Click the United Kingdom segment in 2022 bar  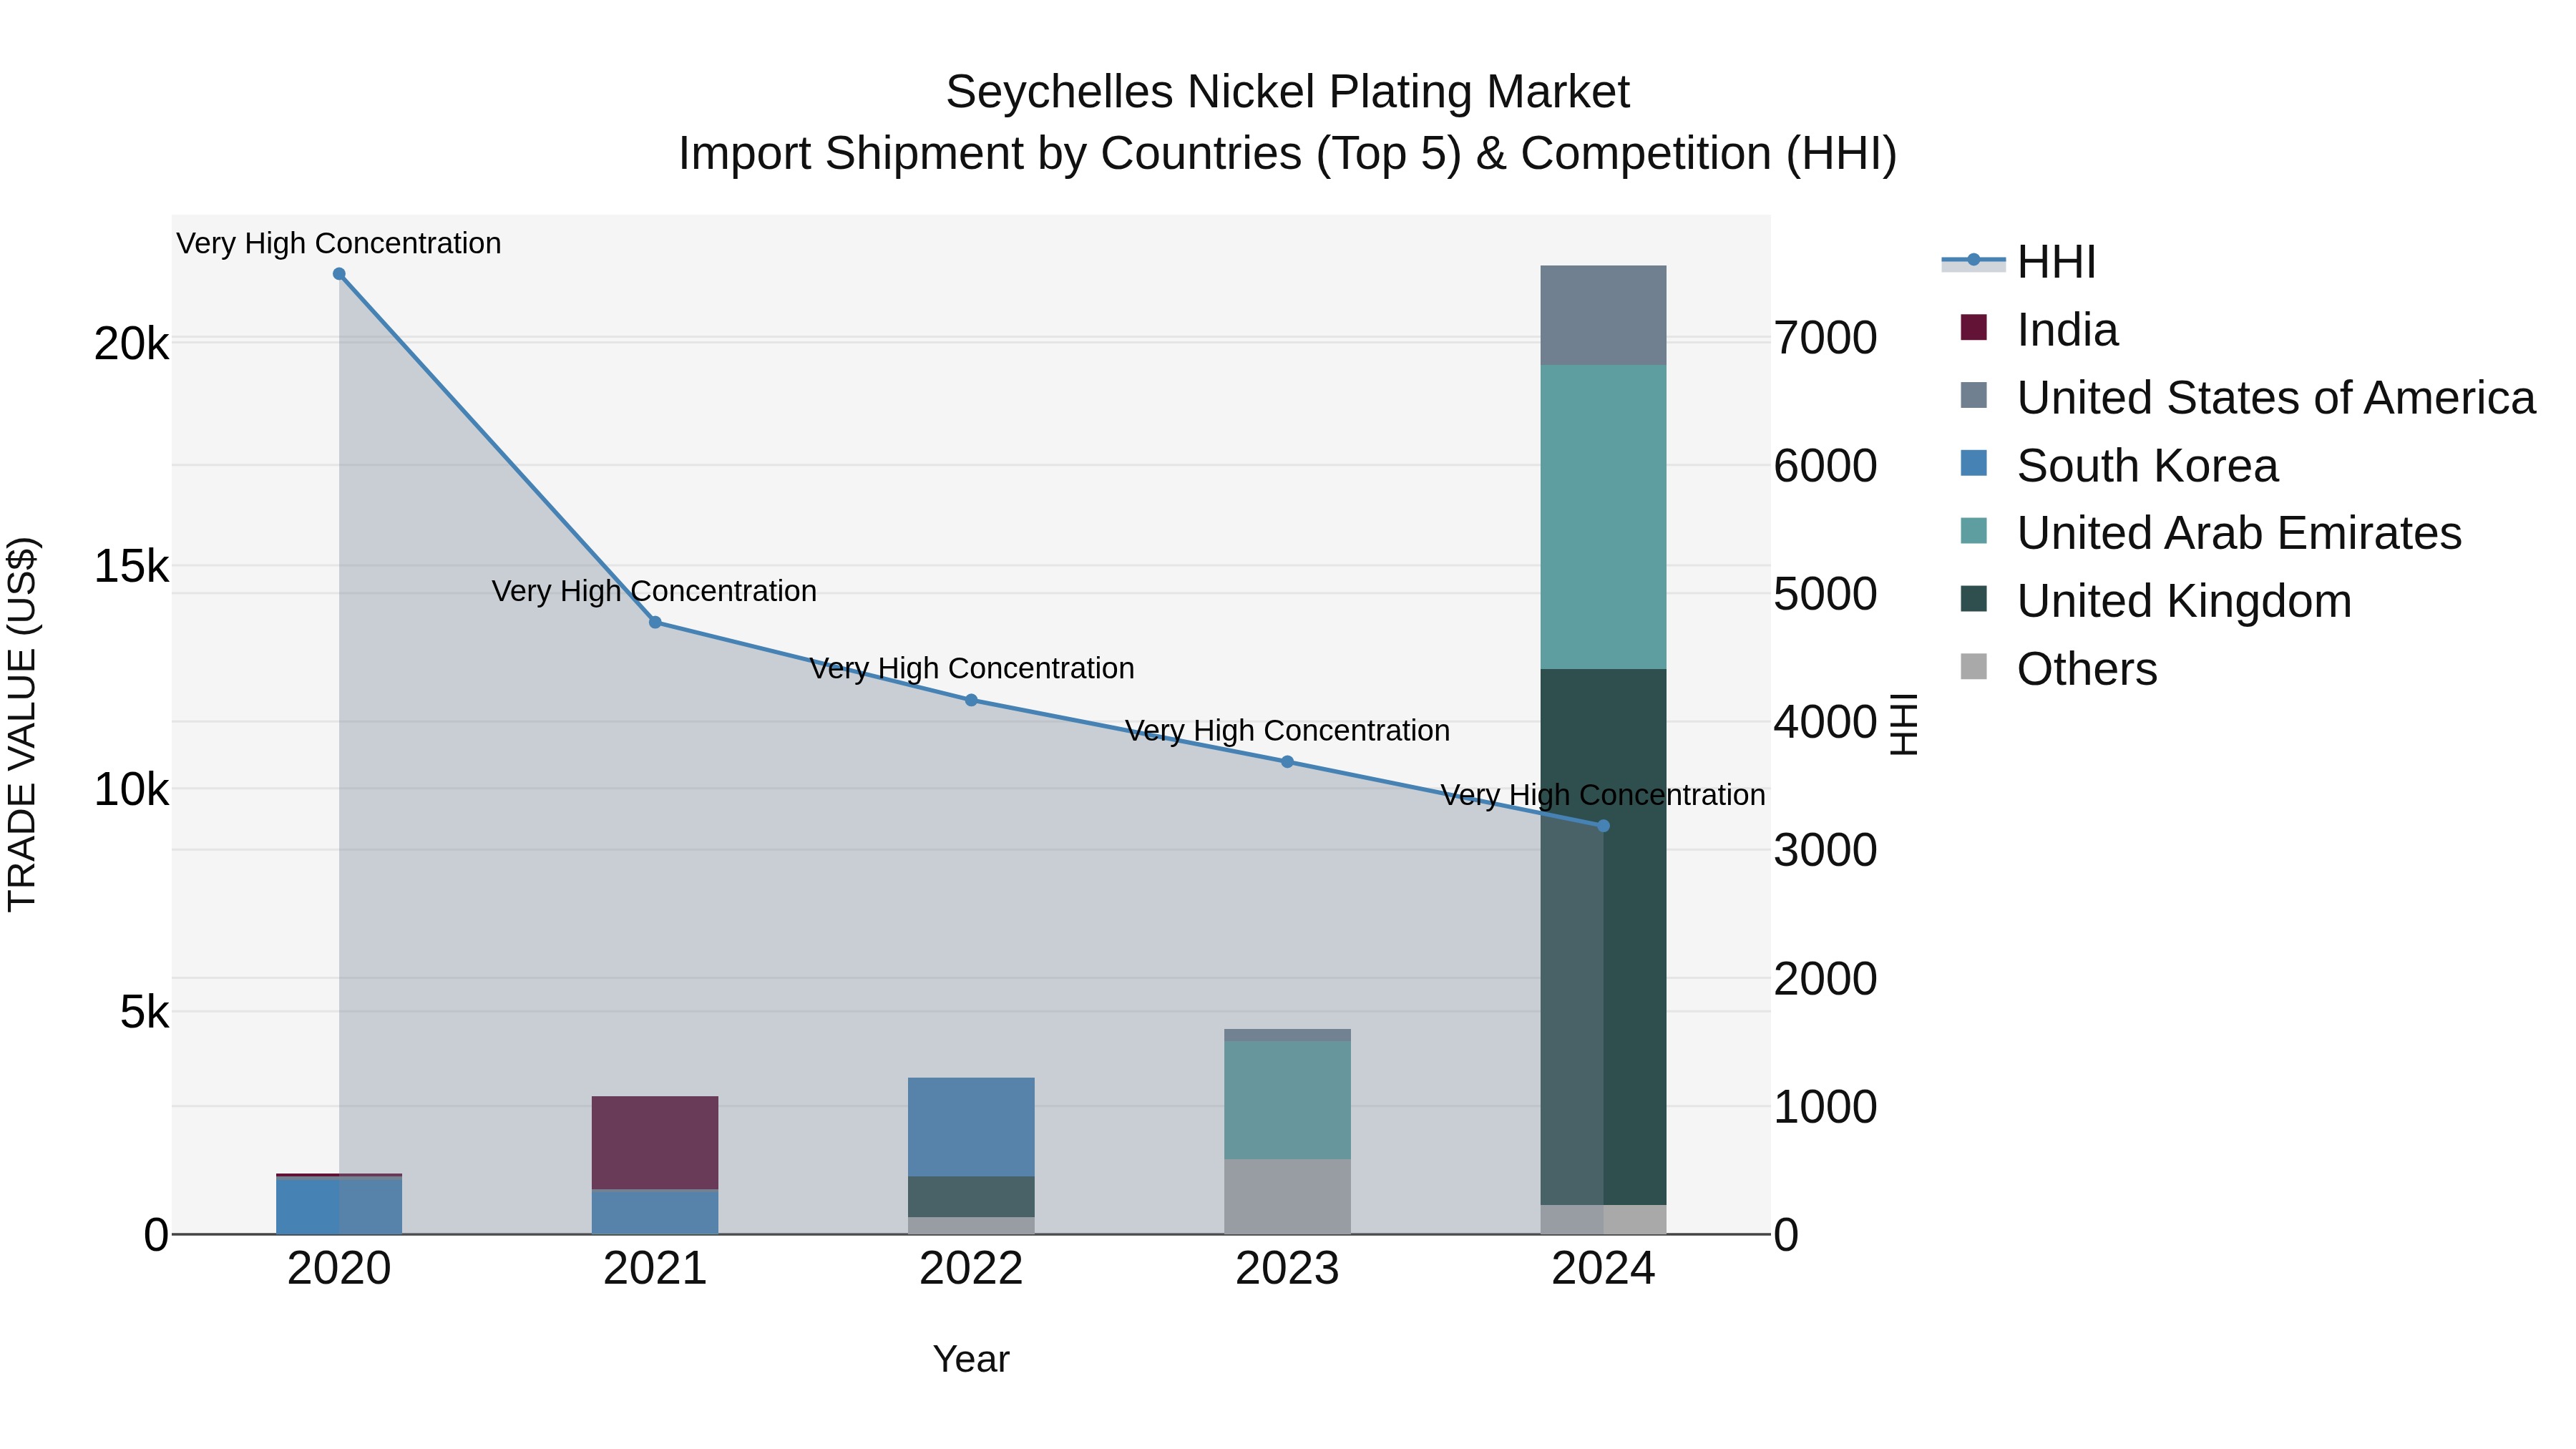tap(971, 1197)
